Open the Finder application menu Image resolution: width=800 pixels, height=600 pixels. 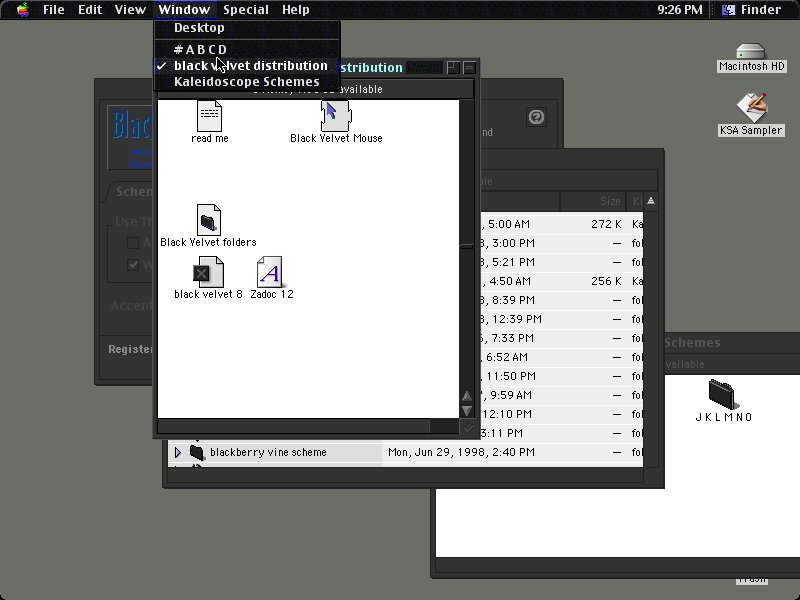pos(753,10)
